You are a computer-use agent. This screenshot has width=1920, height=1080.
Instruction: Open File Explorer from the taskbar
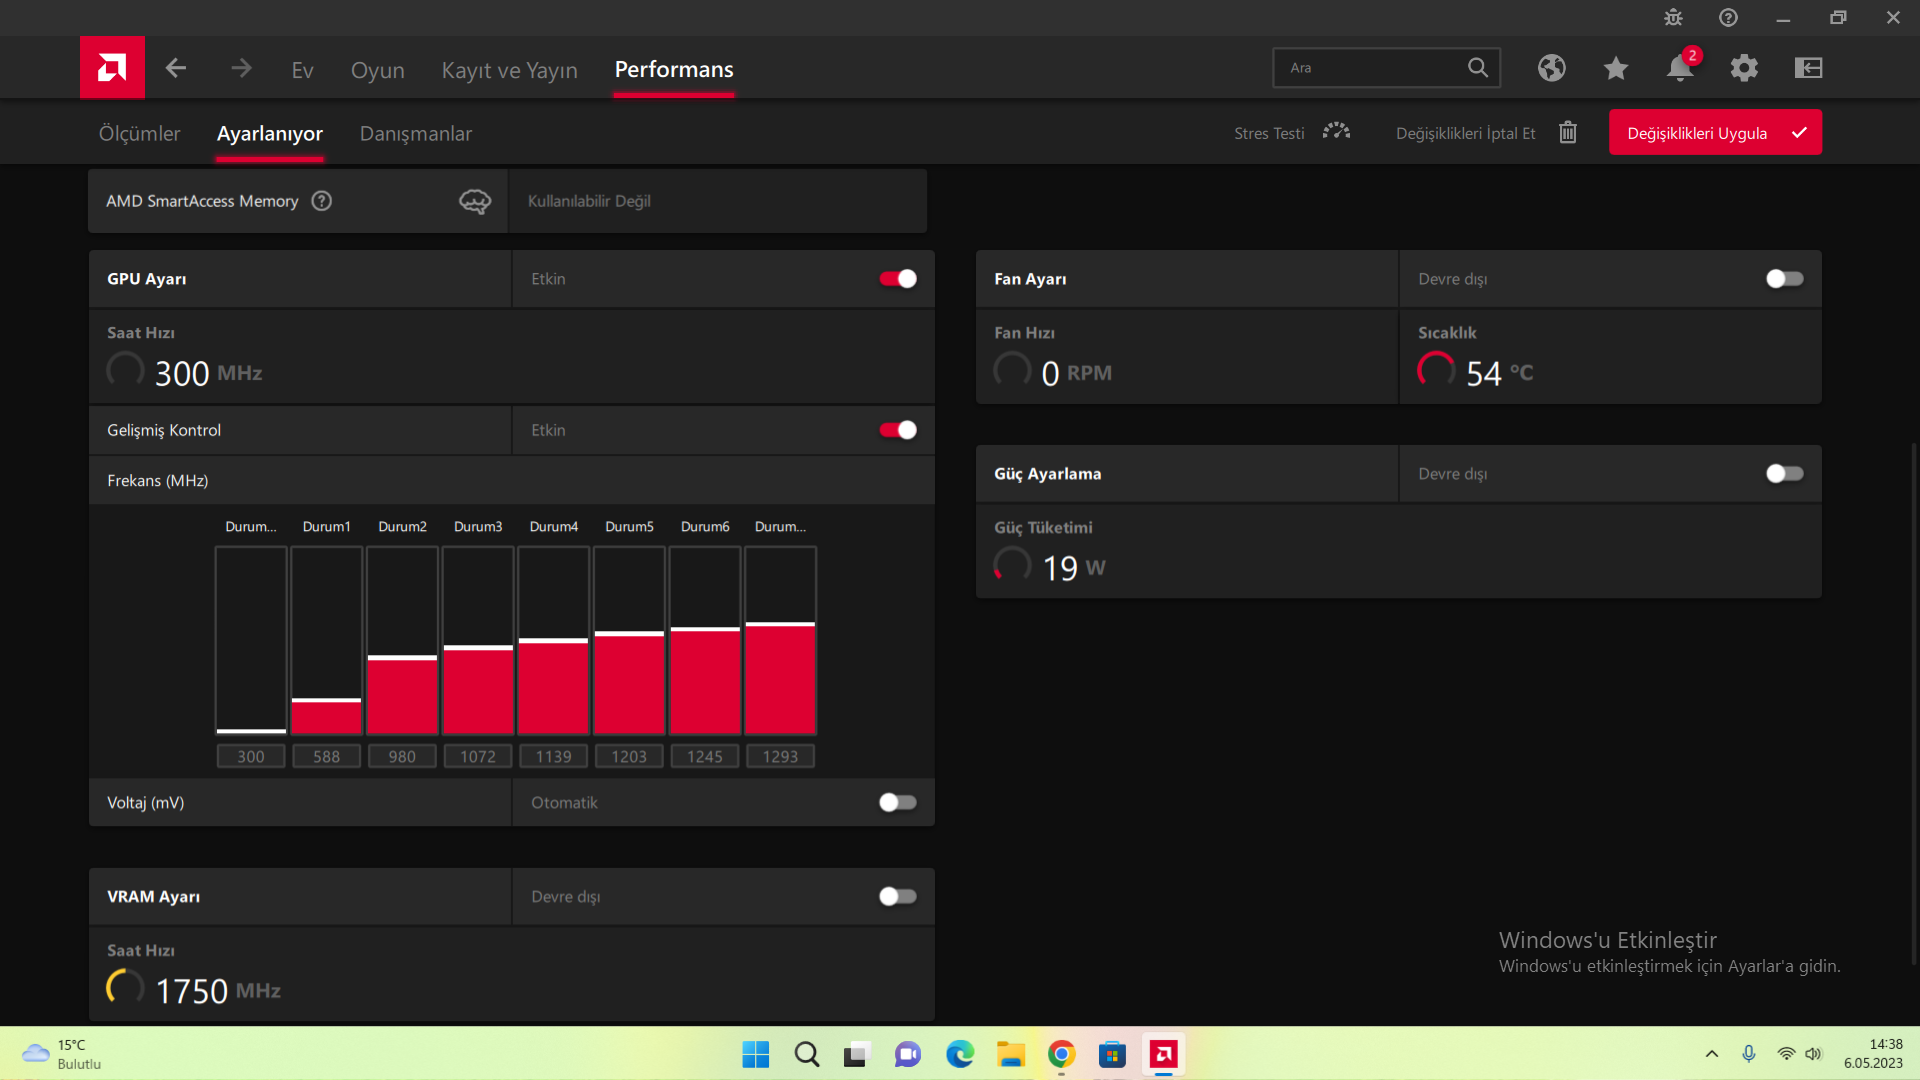click(1011, 1054)
